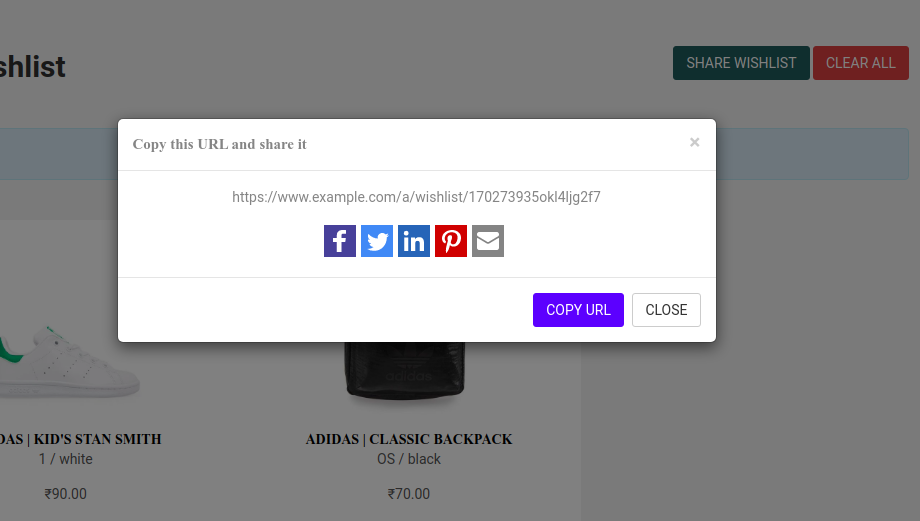The width and height of the screenshot is (920, 521).
Task: Dismiss dialog with the X icon
Action: click(695, 142)
